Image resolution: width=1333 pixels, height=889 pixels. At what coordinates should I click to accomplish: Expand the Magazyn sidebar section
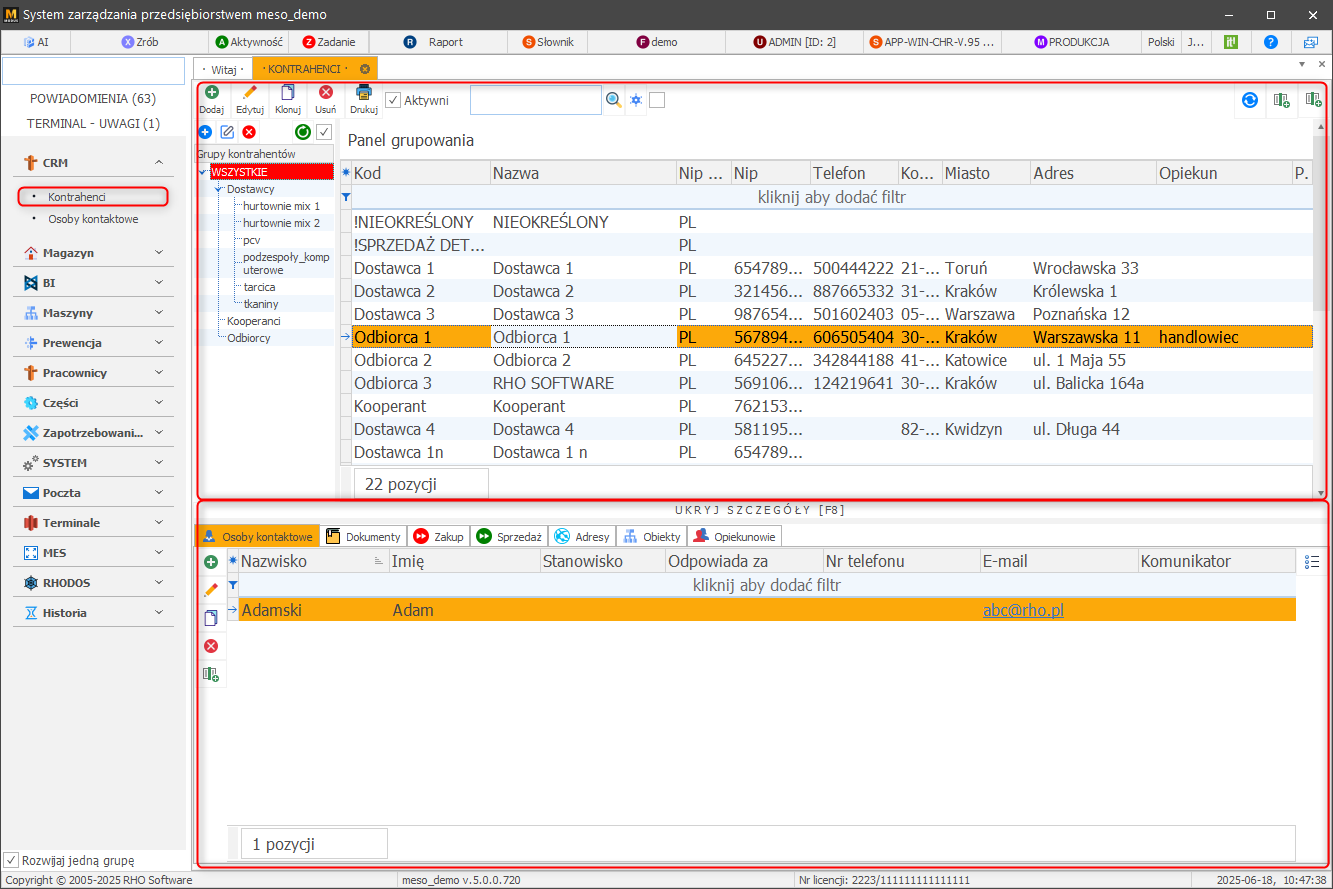(x=158, y=253)
